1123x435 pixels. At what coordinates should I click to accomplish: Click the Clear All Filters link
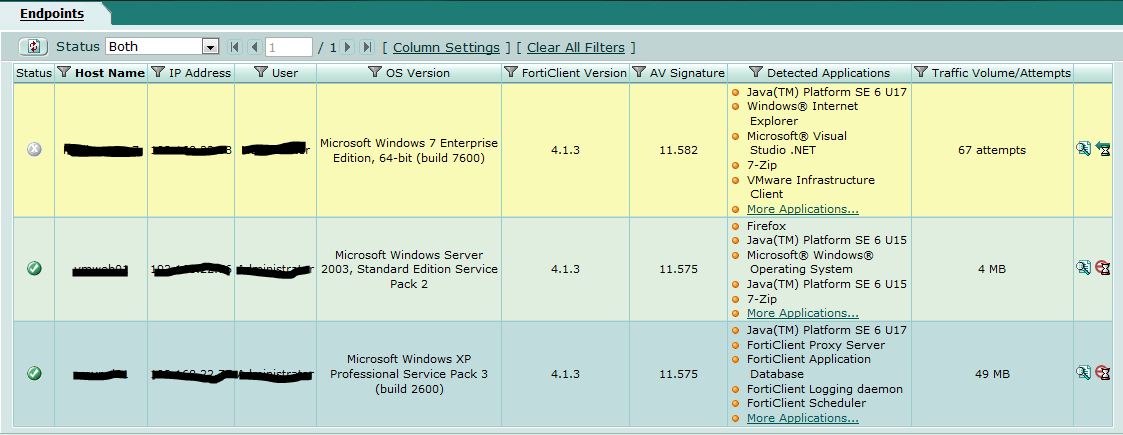coord(576,47)
